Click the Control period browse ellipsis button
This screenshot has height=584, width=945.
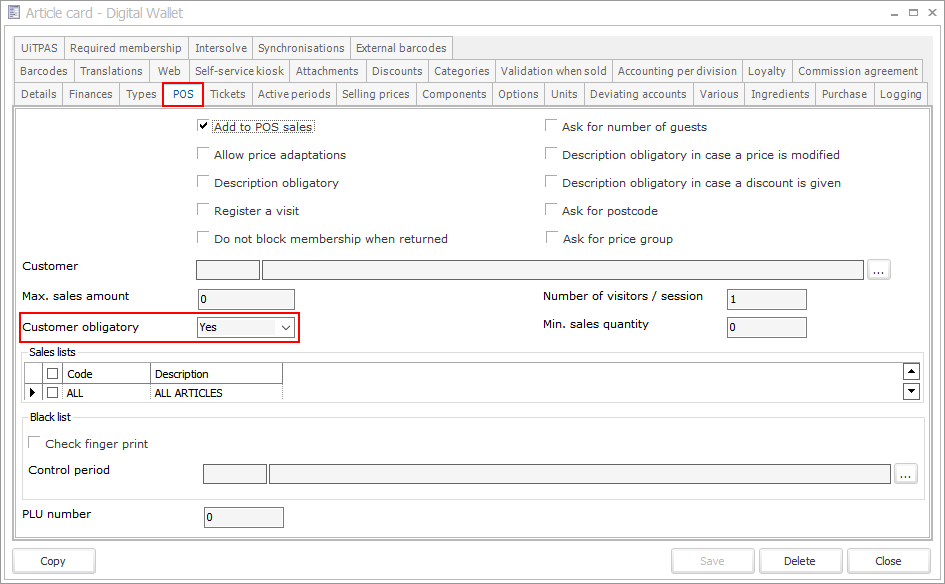click(x=905, y=474)
